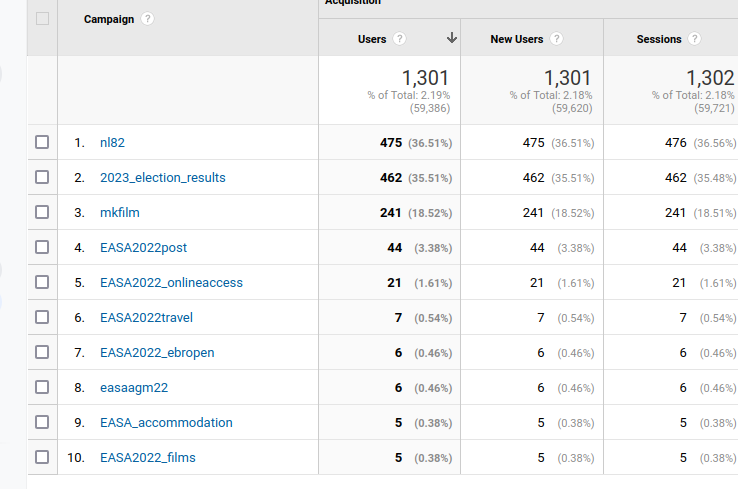
Task: Open the EASA2022post campaign link
Action: (x=144, y=248)
